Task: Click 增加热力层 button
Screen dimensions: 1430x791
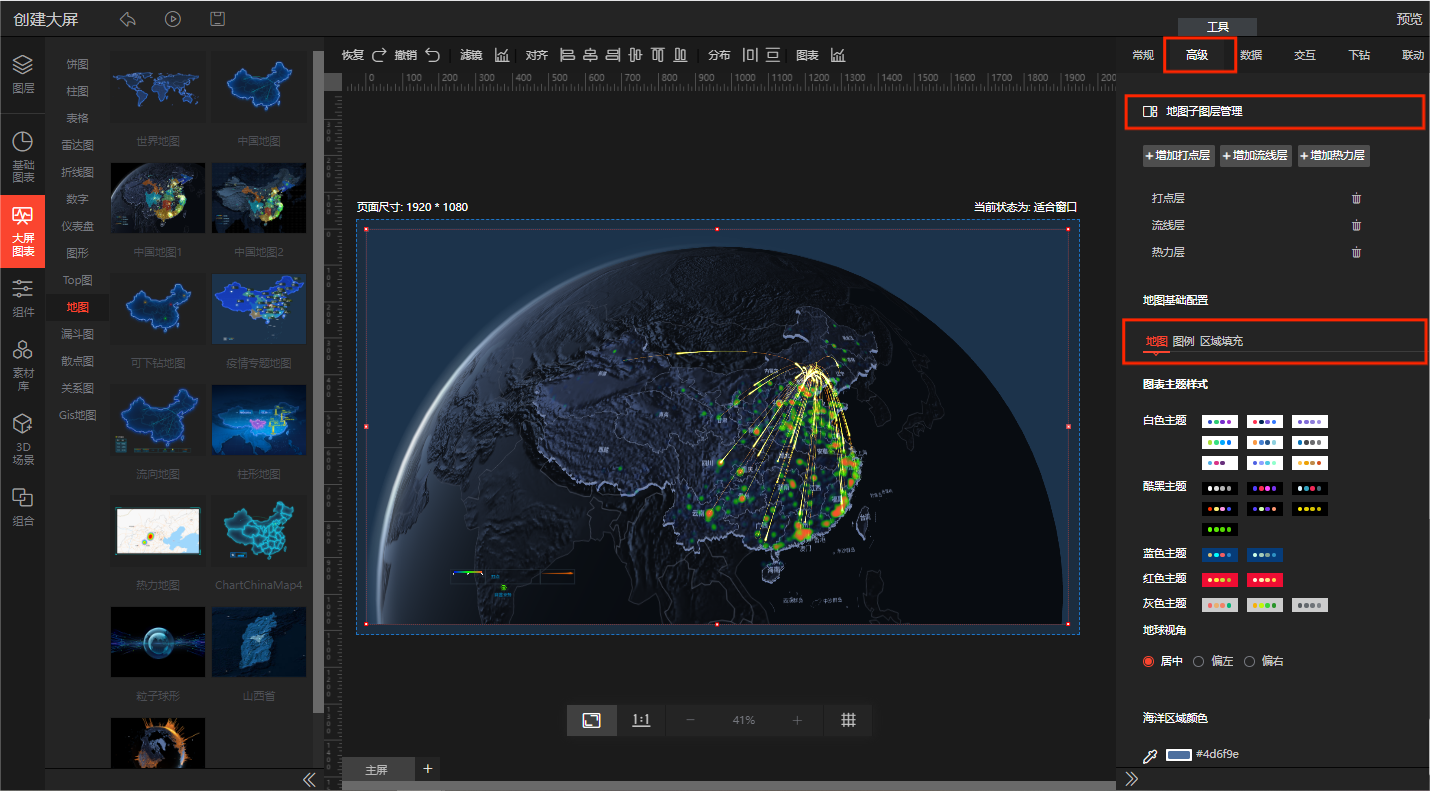Action: [x=1334, y=155]
